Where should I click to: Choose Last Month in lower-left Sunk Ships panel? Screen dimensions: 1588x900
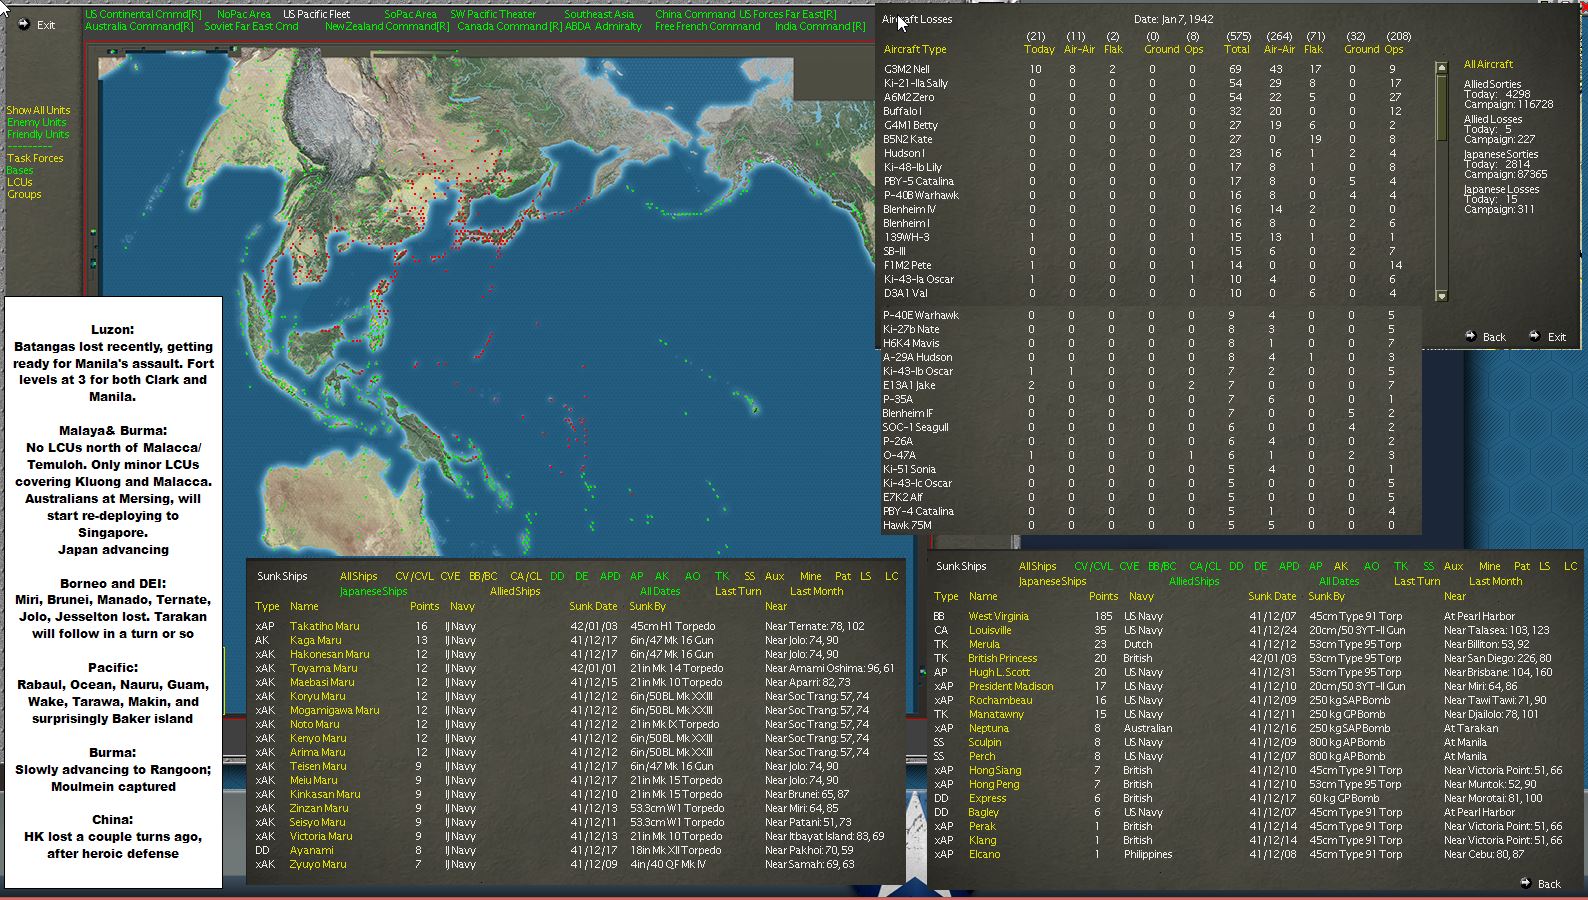point(816,591)
